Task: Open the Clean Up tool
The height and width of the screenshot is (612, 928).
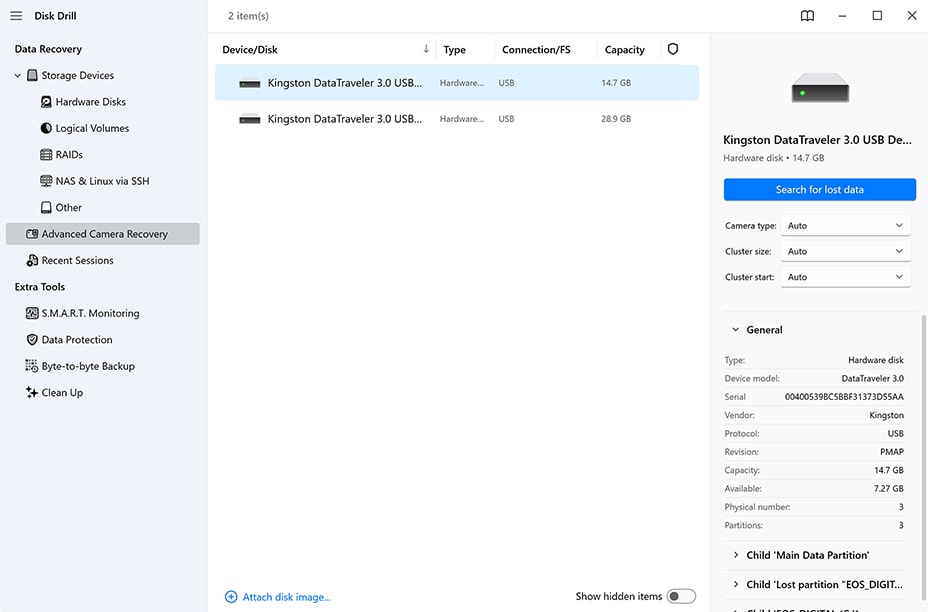Action: click(x=62, y=393)
